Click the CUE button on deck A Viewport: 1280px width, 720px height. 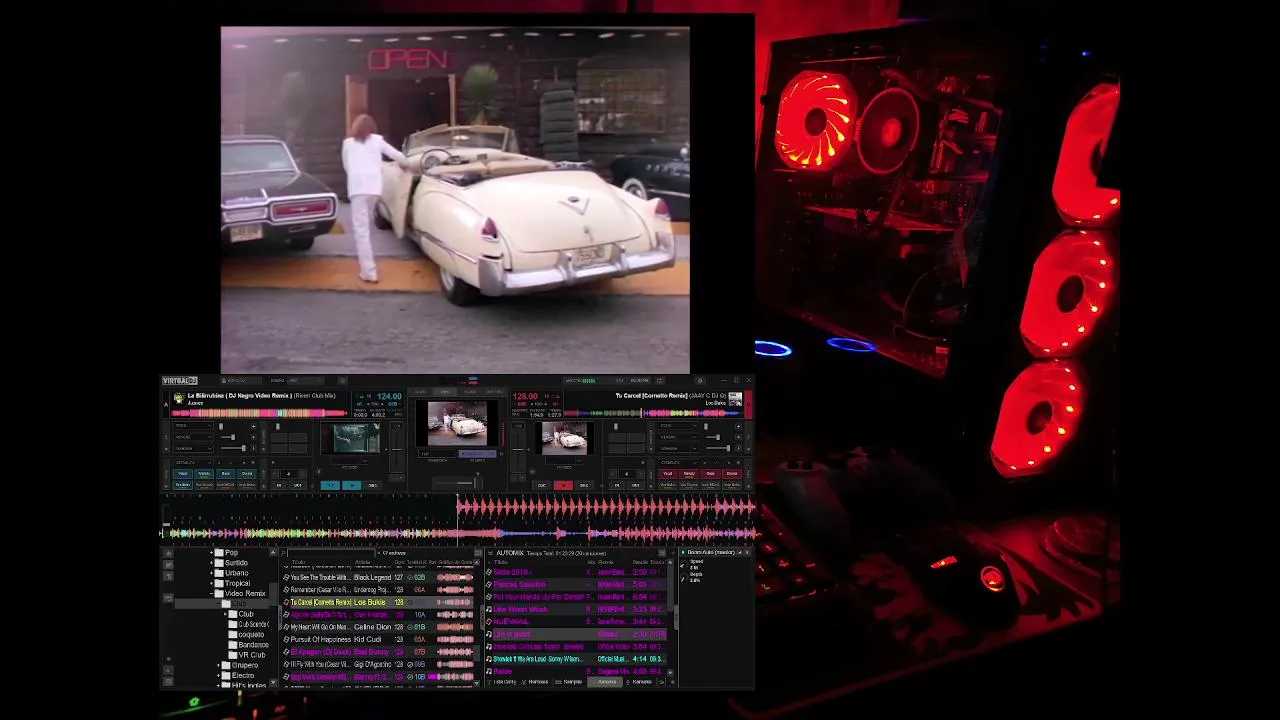coord(330,485)
